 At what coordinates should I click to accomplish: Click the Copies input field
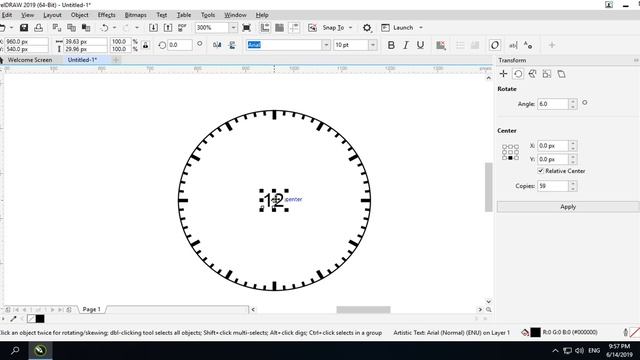tap(553, 186)
